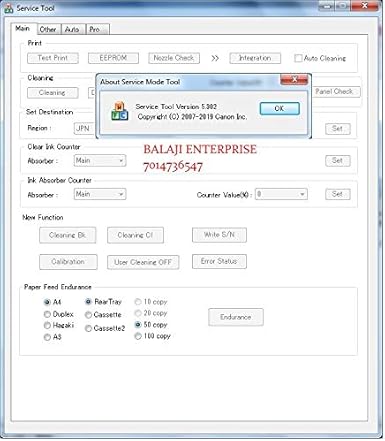
Task: Open the Other tab
Action: 48,29
